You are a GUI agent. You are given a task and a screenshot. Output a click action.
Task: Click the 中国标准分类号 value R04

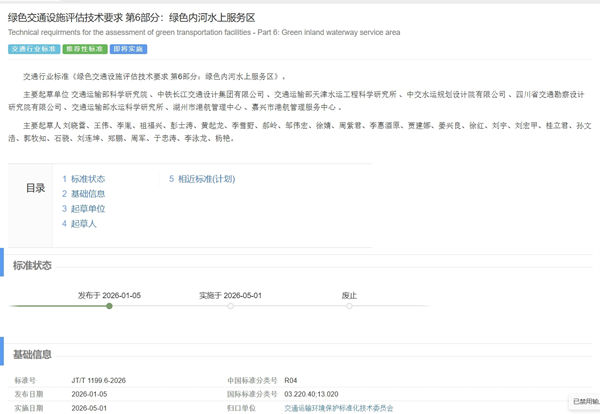pos(291,381)
